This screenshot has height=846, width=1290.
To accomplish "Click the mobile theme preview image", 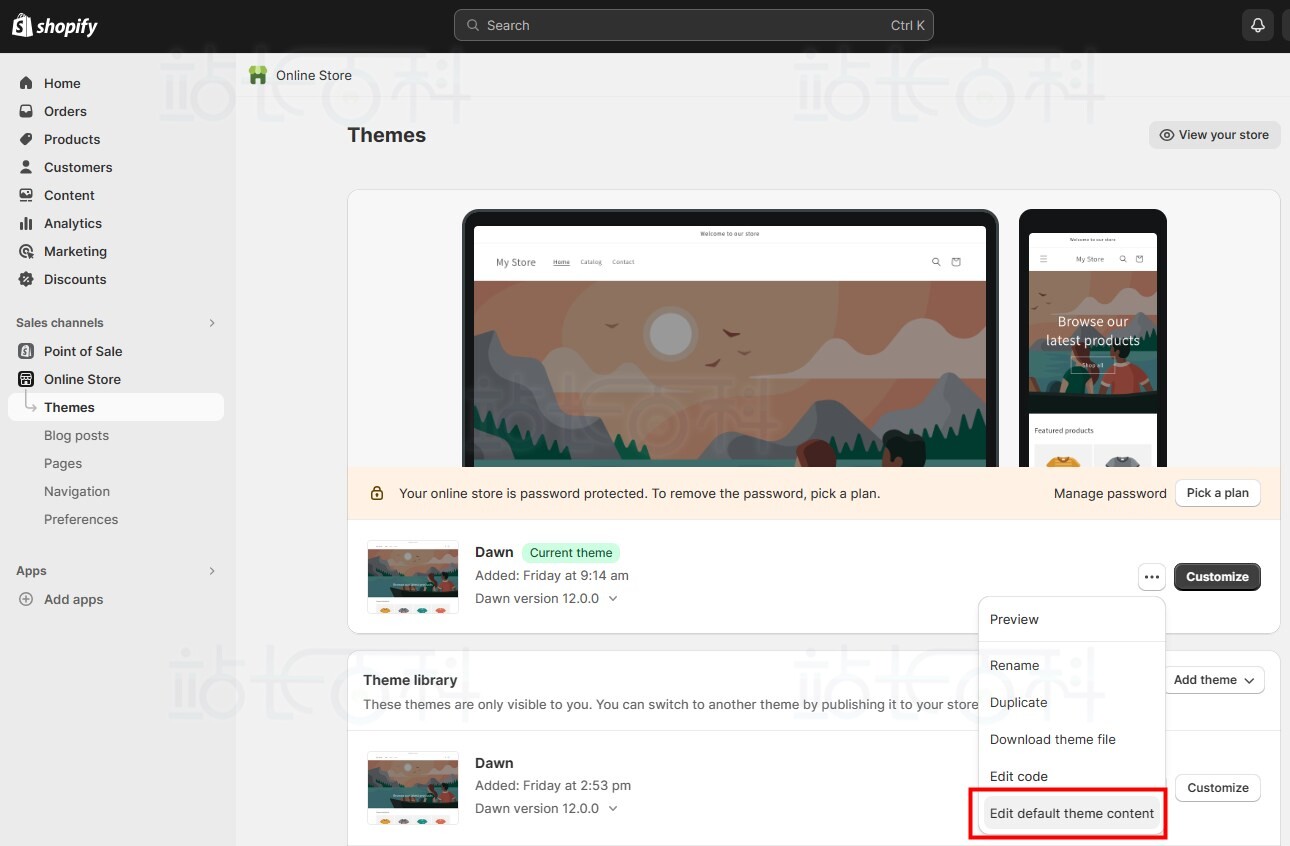I will click(1093, 338).
